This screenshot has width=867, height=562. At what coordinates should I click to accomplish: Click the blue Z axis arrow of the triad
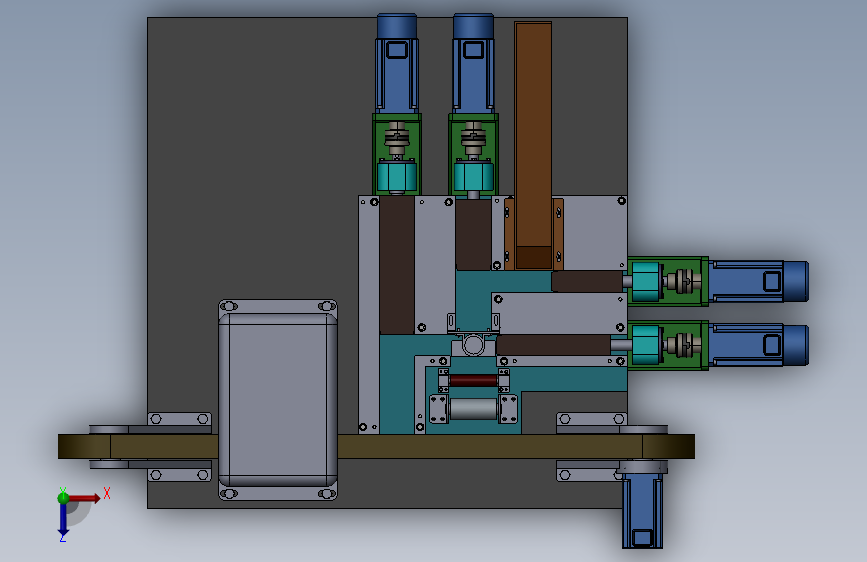tap(63, 519)
